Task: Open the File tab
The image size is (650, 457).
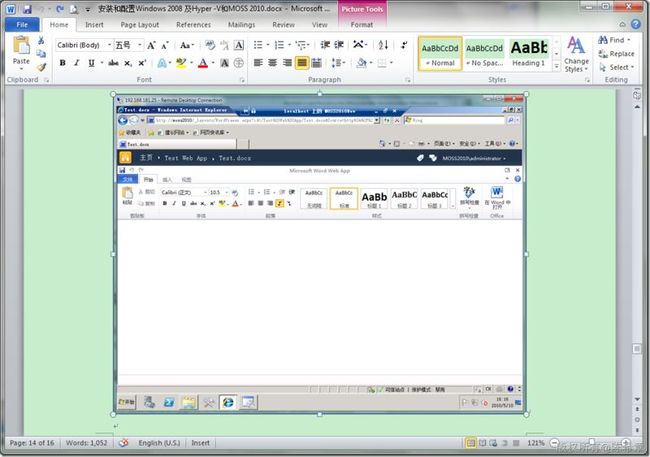Action: pos(22,24)
